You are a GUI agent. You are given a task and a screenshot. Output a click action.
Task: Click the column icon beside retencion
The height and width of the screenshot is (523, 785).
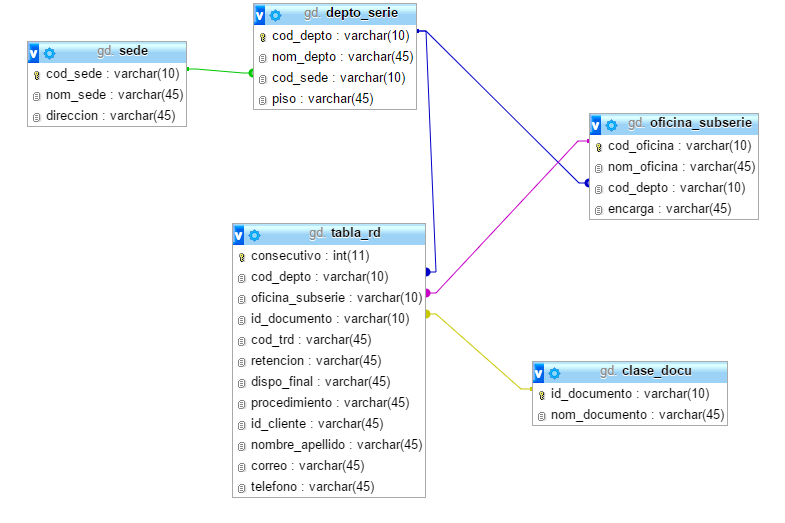pos(241,362)
